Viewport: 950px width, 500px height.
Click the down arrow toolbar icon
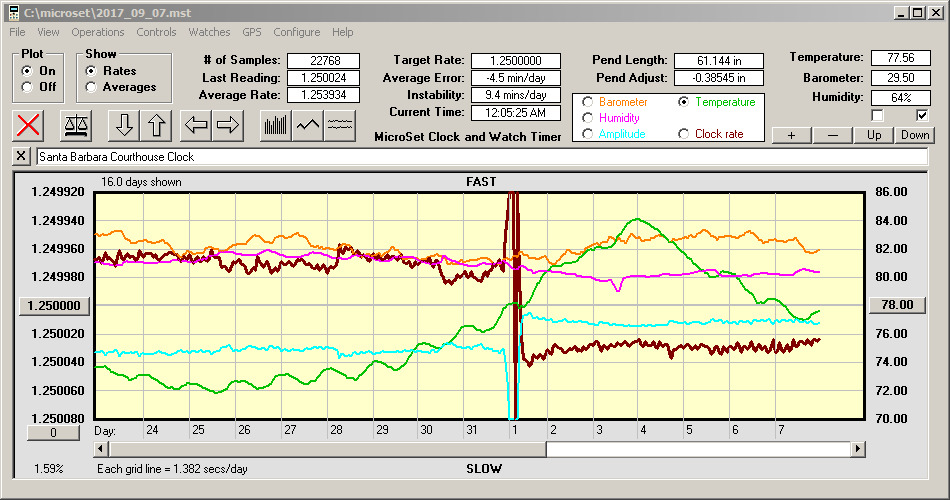124,125
